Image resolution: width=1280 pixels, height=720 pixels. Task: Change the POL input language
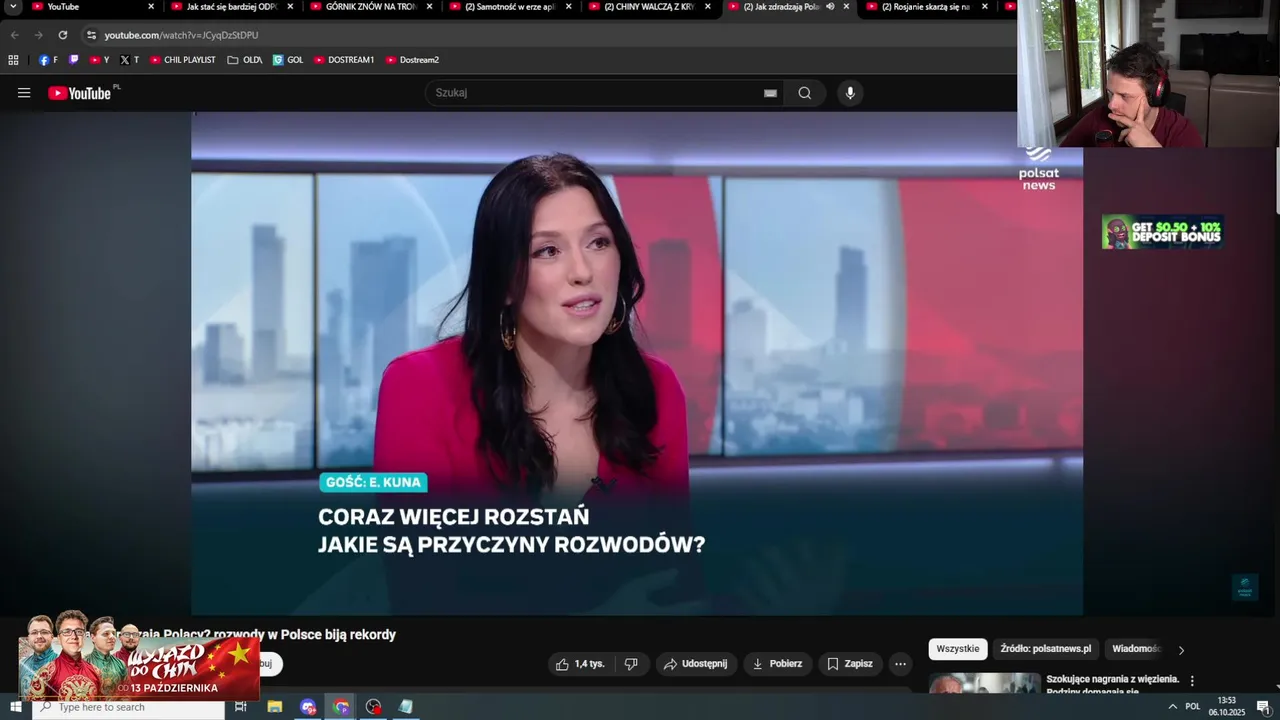tap(1193, 707)
